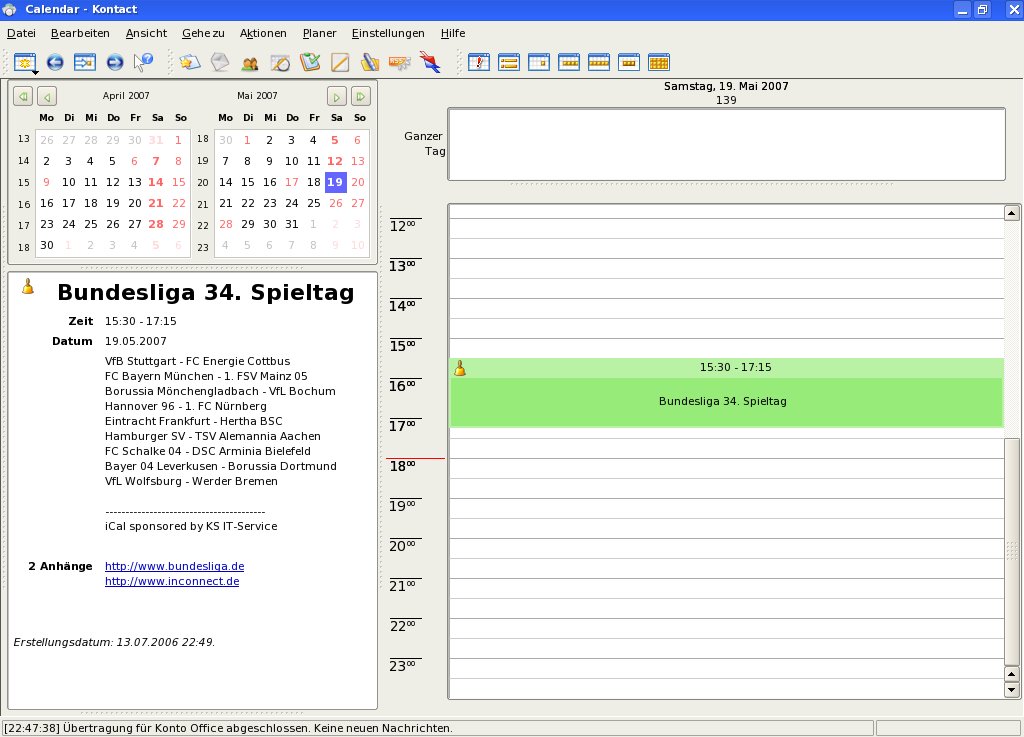Jump forward one year with double-right arrow
The height and width of the screenshot is (737, 1024).
tap(360, 97)
